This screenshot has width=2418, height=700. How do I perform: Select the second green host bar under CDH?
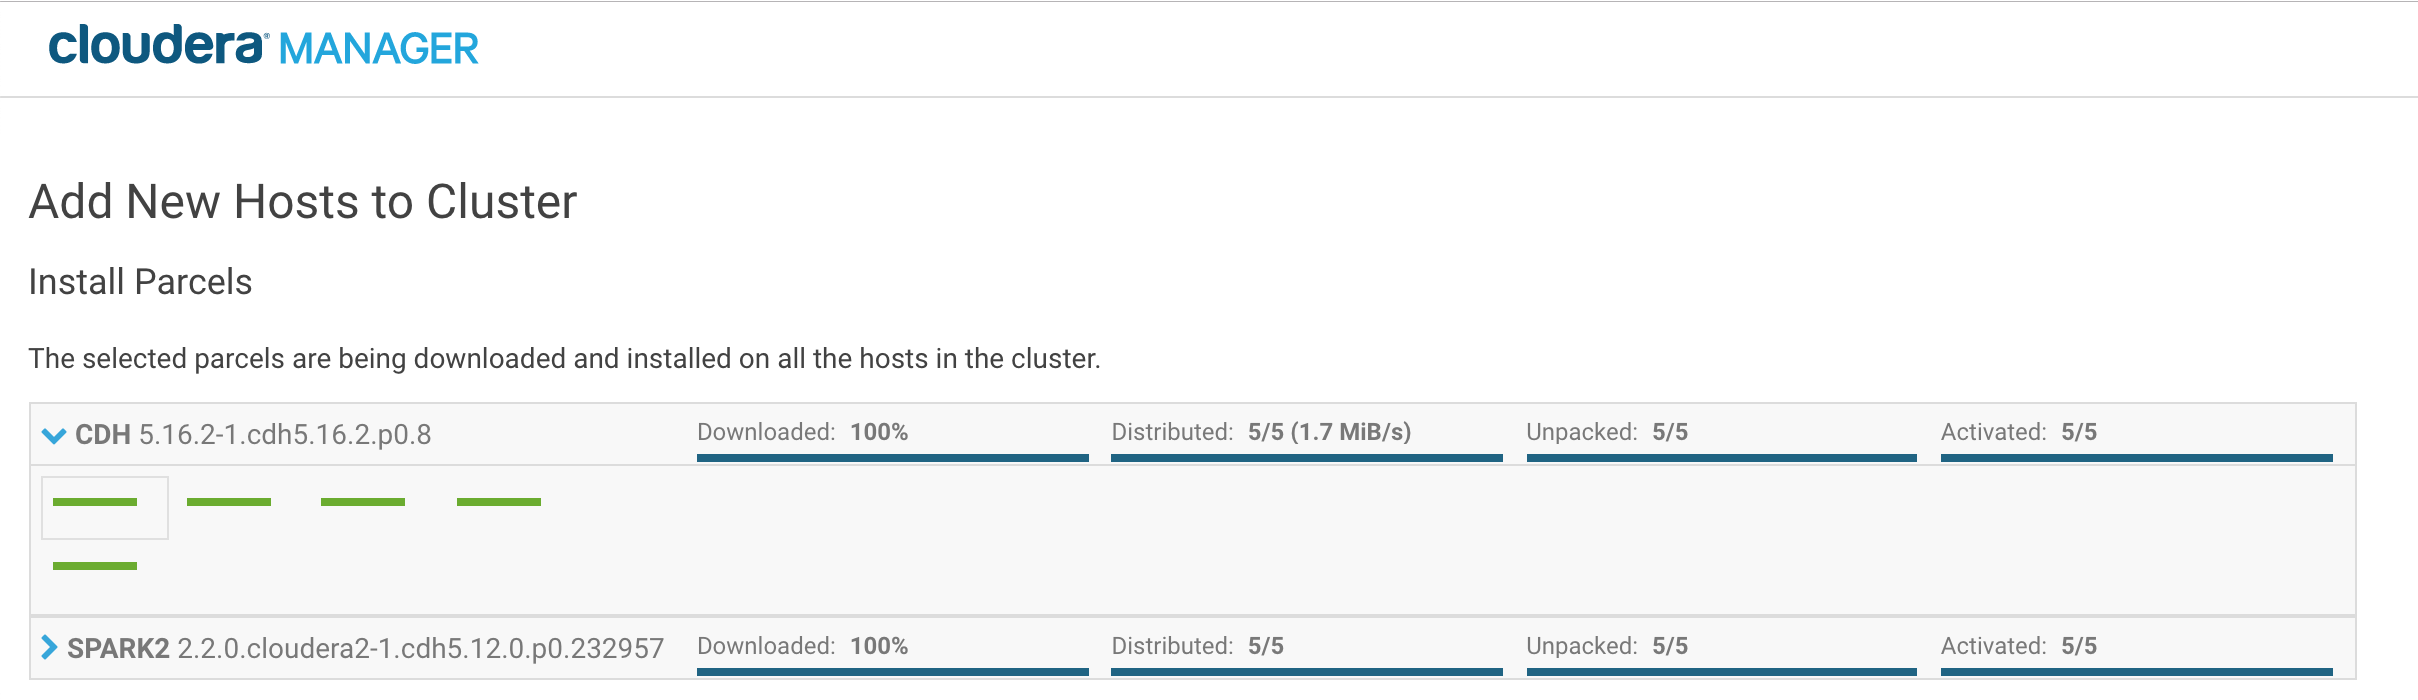229,501
